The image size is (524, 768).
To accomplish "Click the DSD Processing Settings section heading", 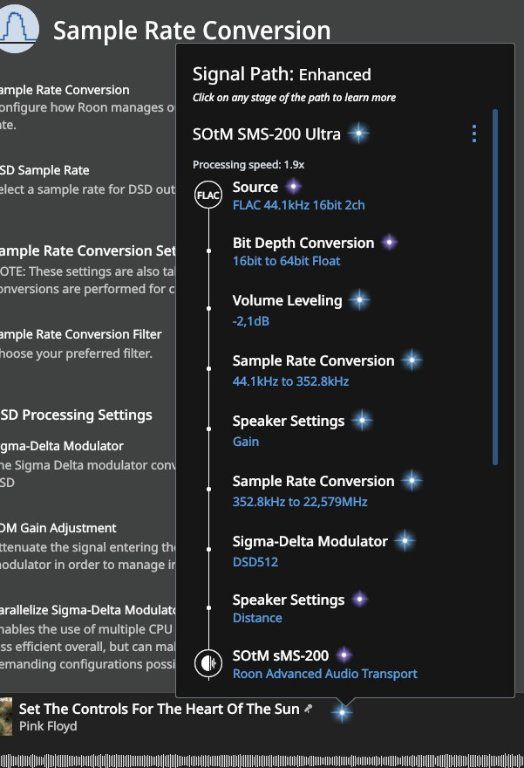I will tap(76, 415).
